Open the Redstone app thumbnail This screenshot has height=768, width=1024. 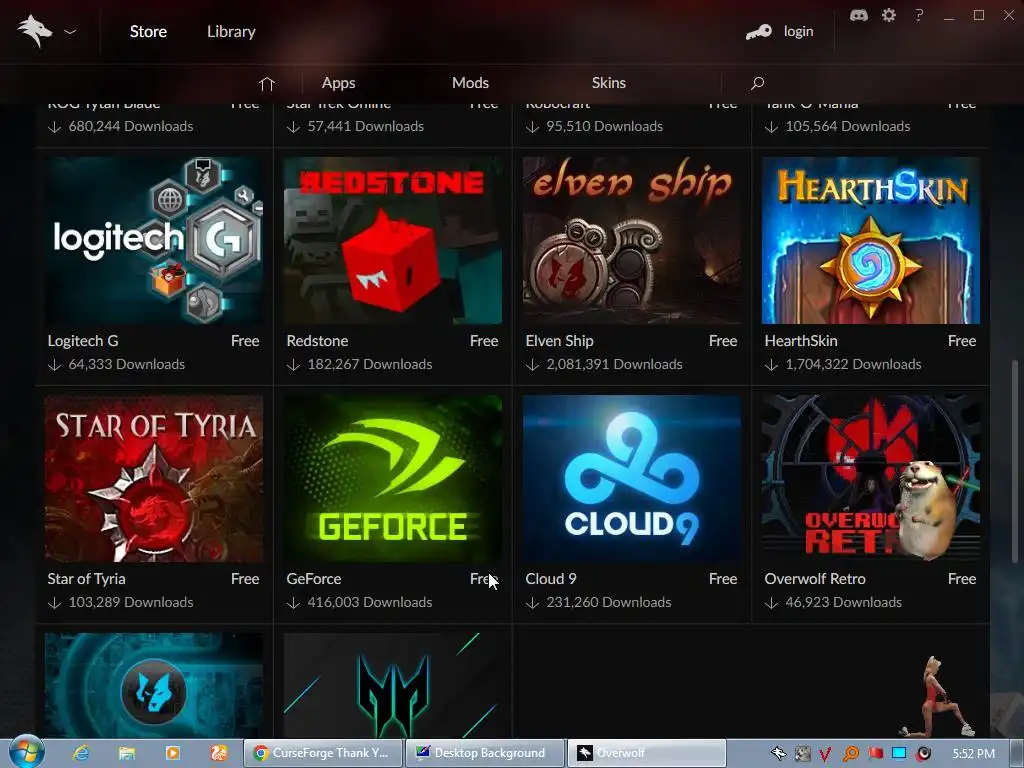point(393,240)
